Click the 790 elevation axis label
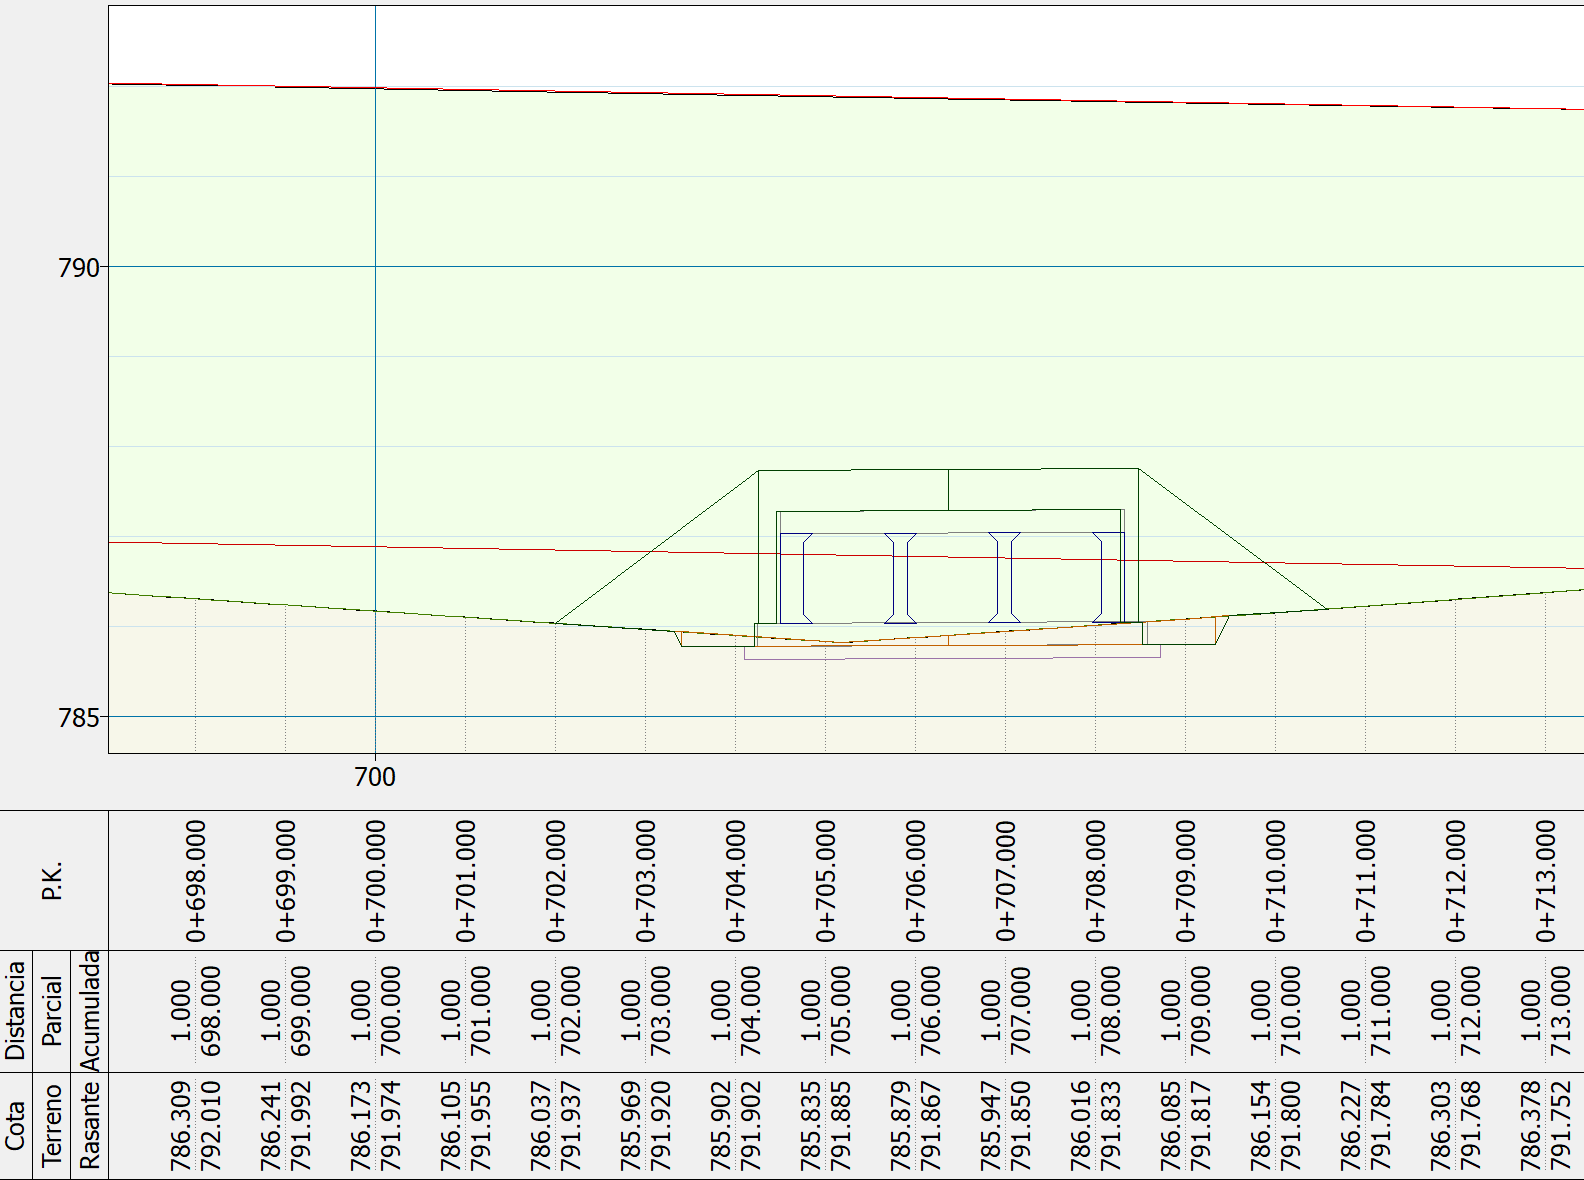This screenshot has width=1584, height=1180. [79, 268]
